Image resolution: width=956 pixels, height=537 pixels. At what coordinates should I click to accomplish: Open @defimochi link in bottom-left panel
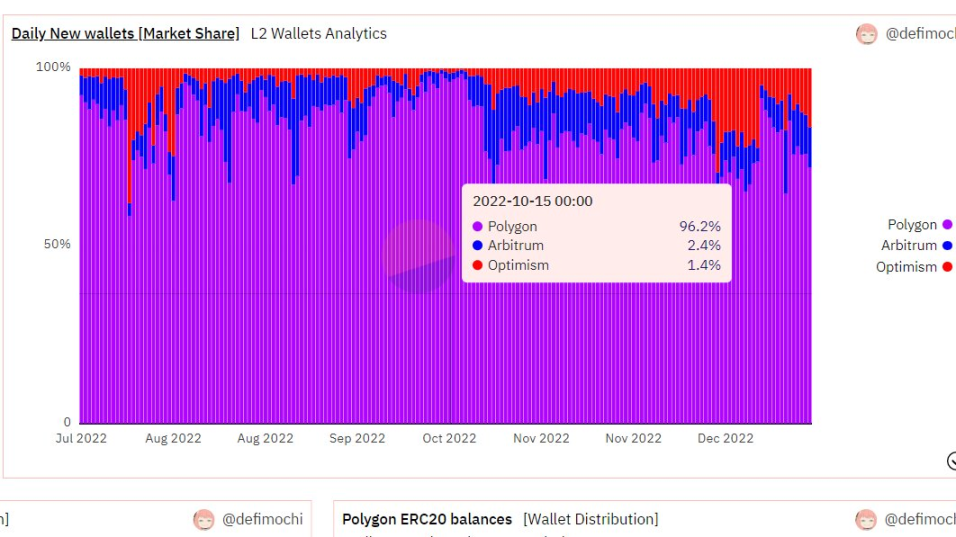[x=262, y=520]
